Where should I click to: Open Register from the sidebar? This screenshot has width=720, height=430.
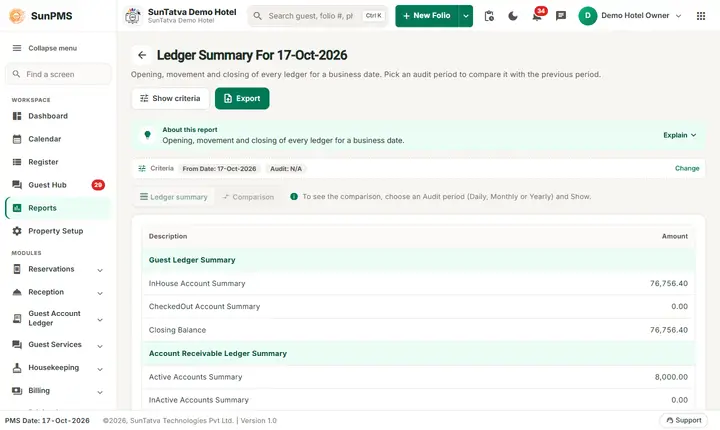pyautogui.click(x=58, y=162)
